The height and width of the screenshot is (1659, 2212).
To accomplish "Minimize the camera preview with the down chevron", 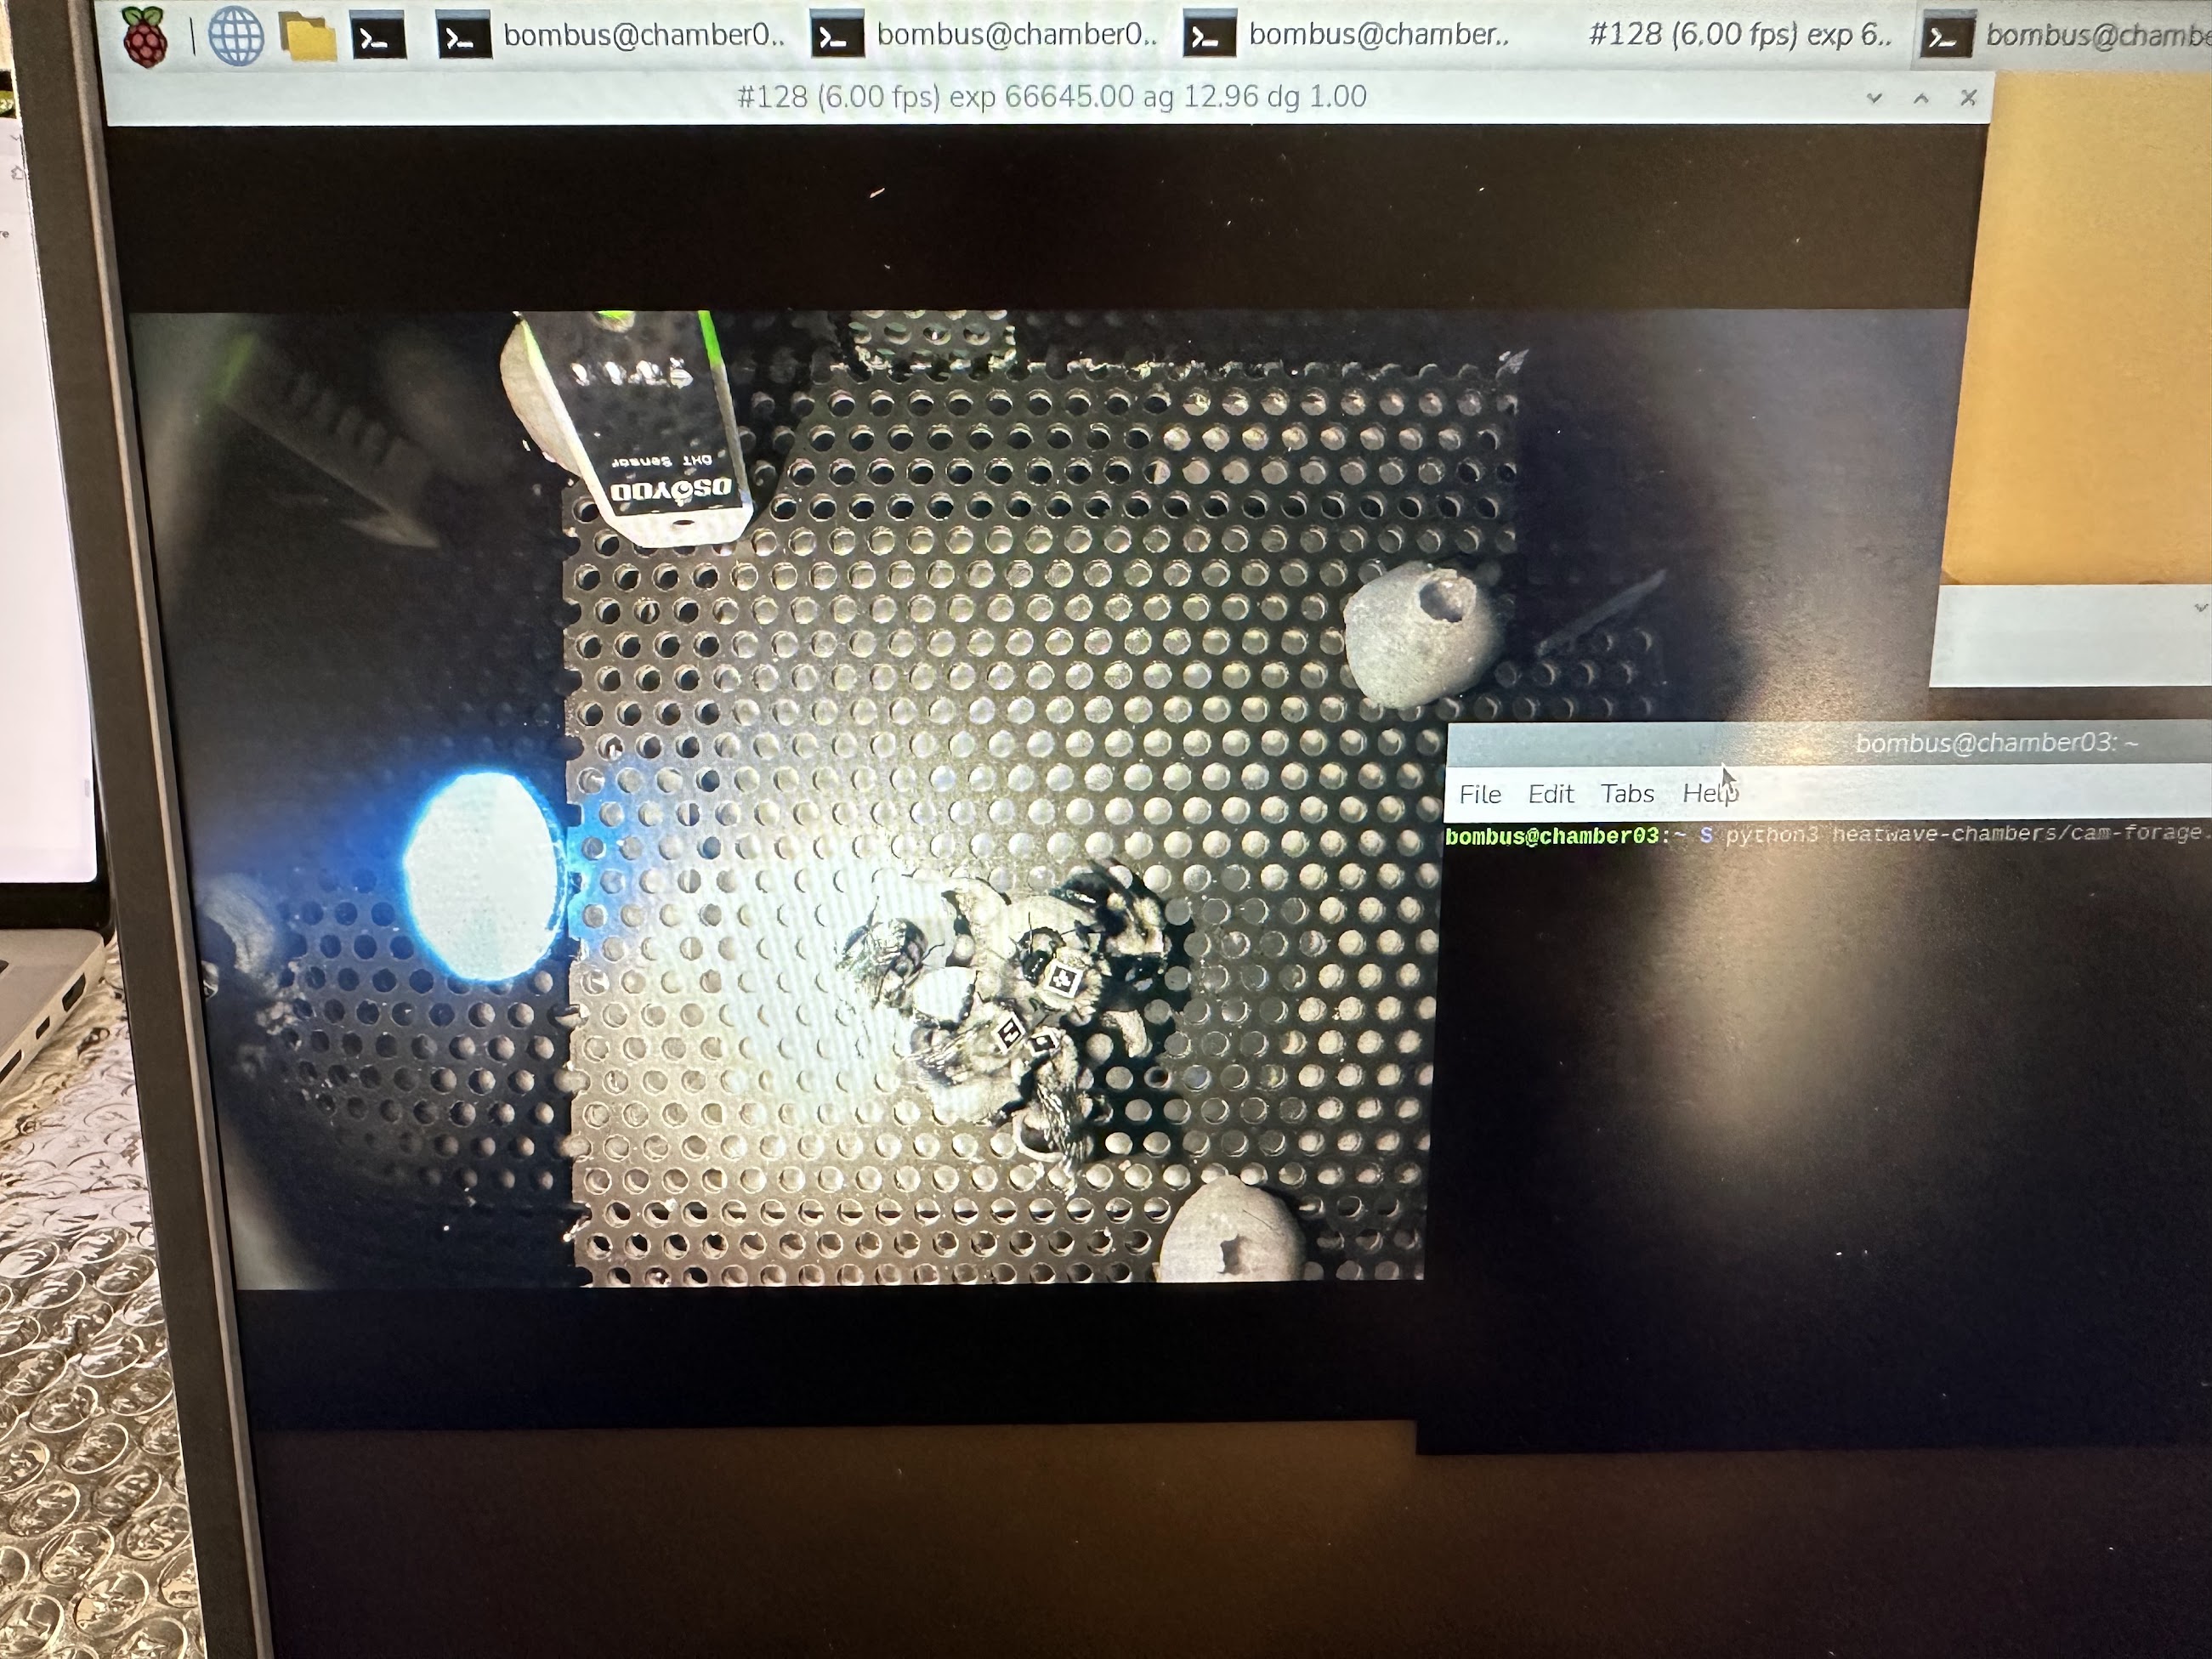I will click(x=1874, y=98).
